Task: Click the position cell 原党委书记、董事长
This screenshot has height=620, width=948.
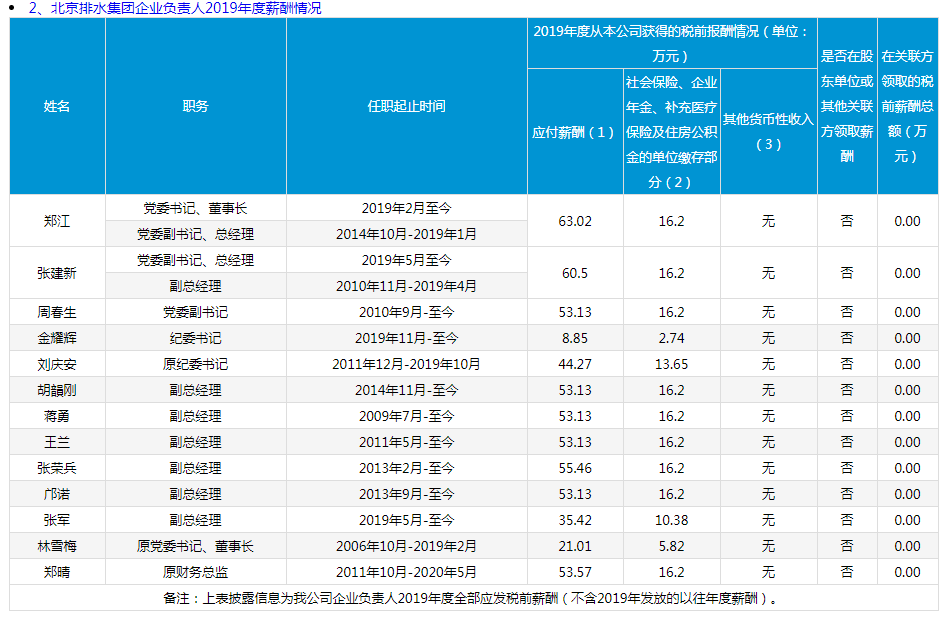Action: point(195,547)
